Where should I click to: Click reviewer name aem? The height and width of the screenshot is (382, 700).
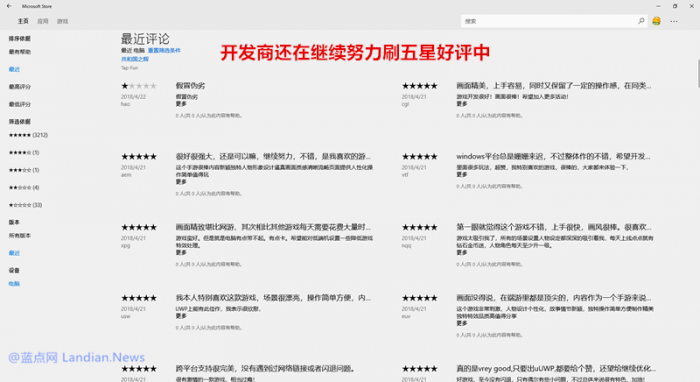[126, 175]
